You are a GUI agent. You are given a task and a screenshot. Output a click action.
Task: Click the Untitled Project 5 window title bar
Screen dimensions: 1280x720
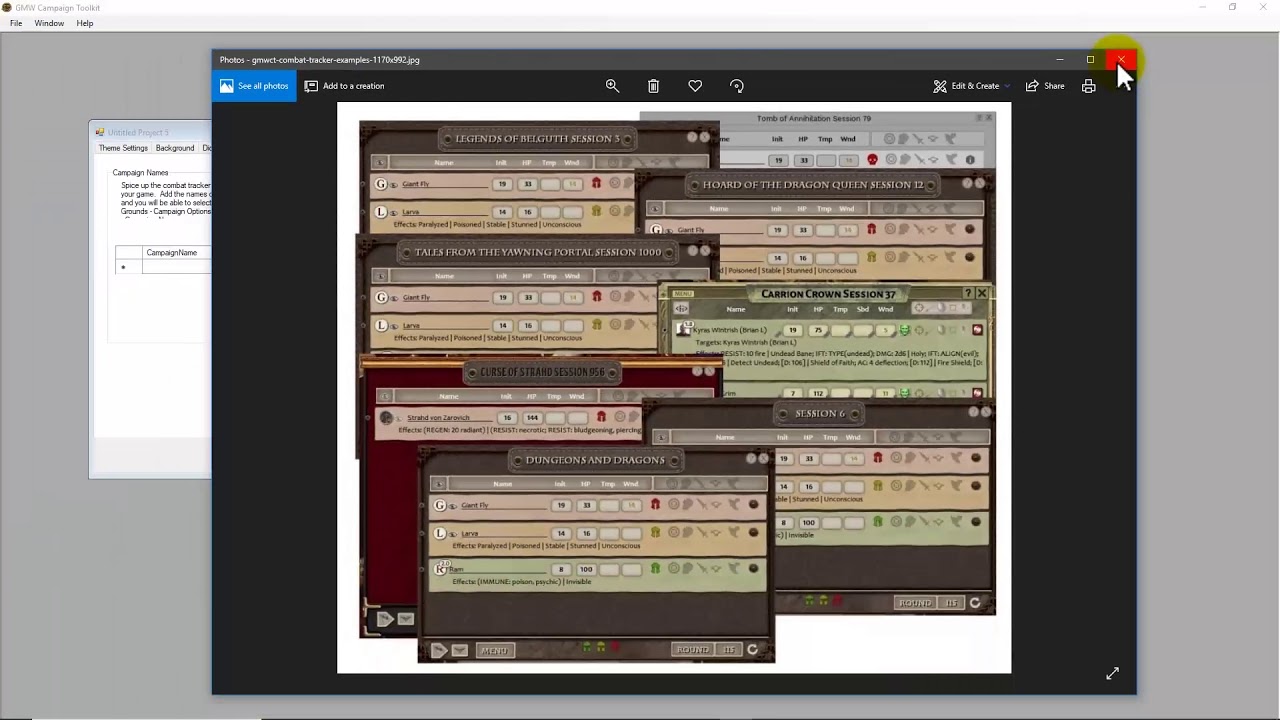pyautogui.click(x=150, y=132)
